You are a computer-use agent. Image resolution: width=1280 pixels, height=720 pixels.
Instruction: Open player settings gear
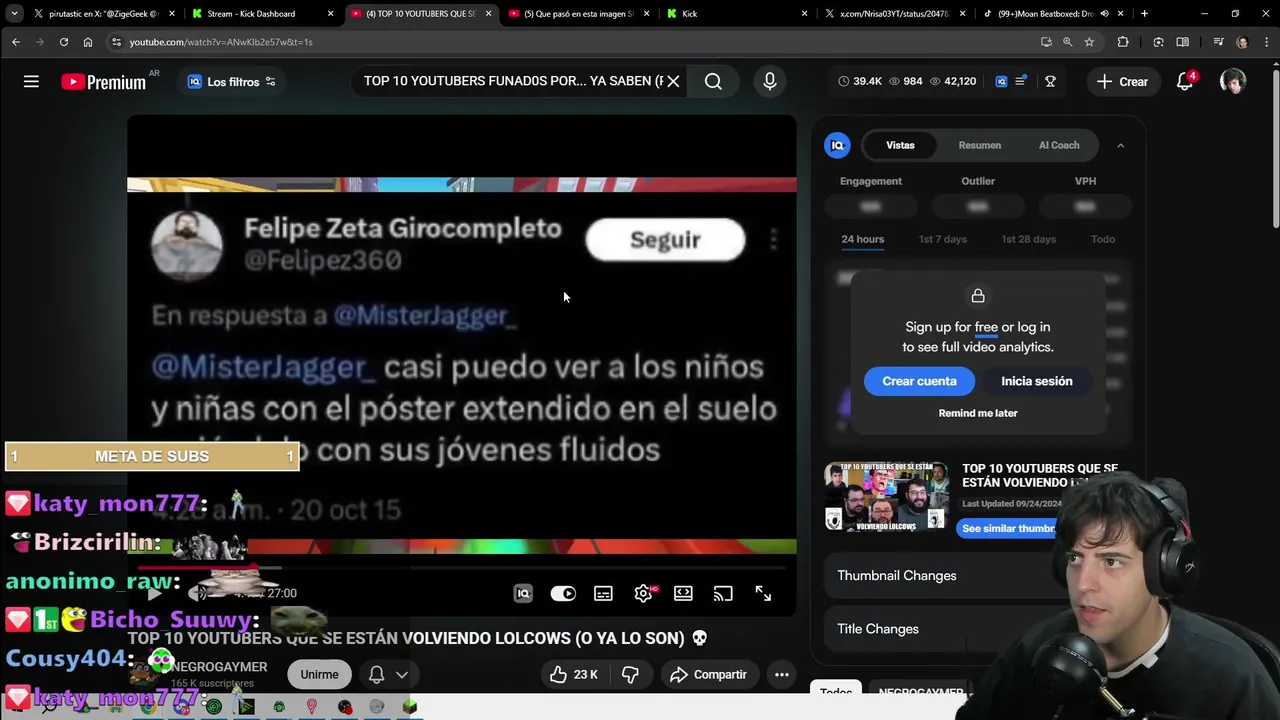[643, 594]
